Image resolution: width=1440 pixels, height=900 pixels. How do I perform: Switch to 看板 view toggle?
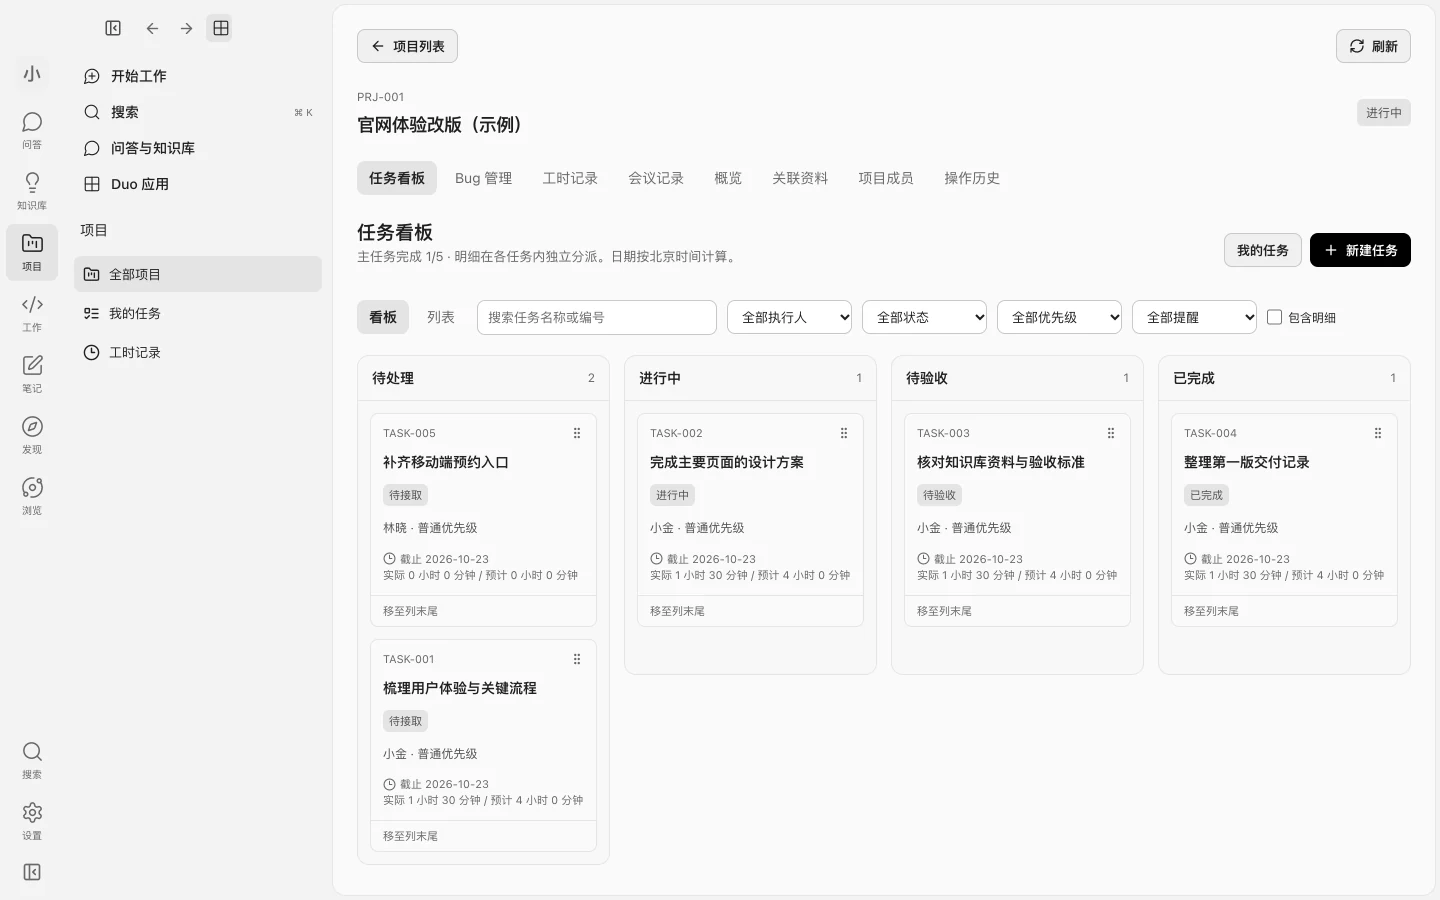click(383, 317)
